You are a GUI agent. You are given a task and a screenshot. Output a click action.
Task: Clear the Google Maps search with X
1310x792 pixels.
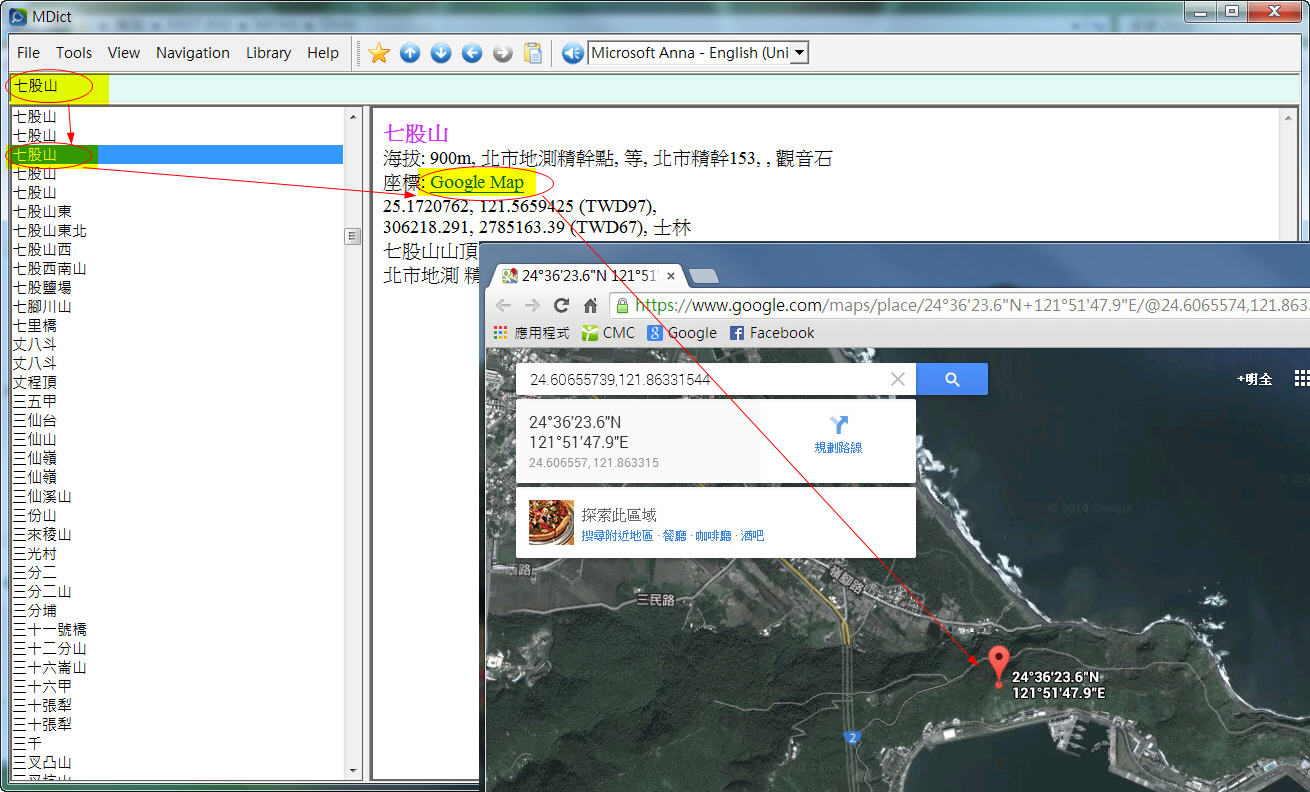(898, 379)
